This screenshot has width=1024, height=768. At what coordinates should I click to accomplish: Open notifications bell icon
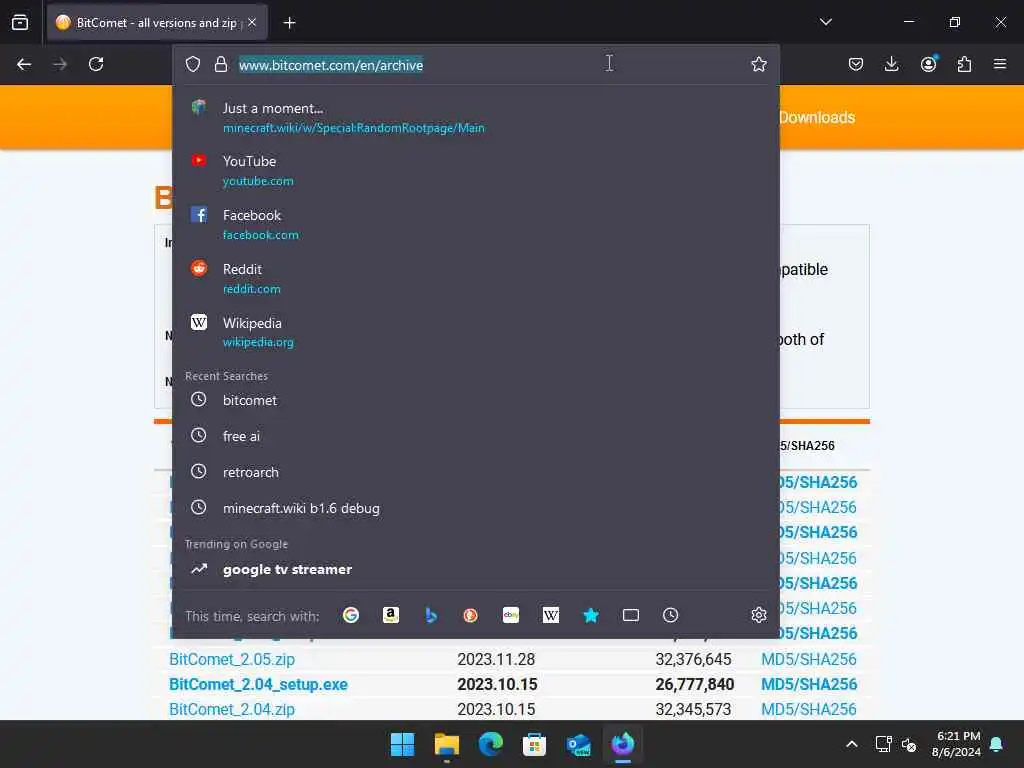[997, 744]
